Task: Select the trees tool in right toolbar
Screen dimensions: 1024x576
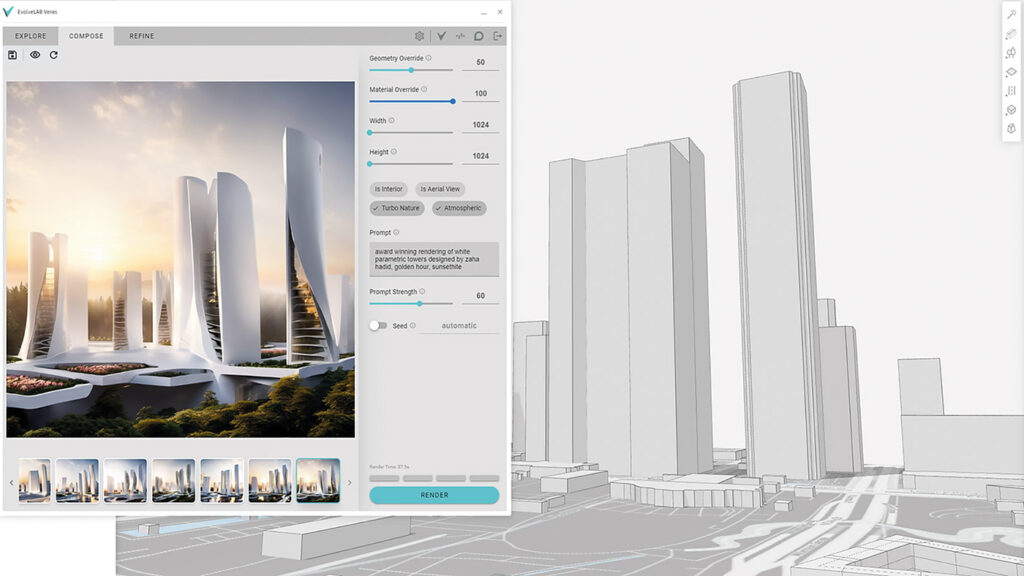Action: tap(1011, 52)
